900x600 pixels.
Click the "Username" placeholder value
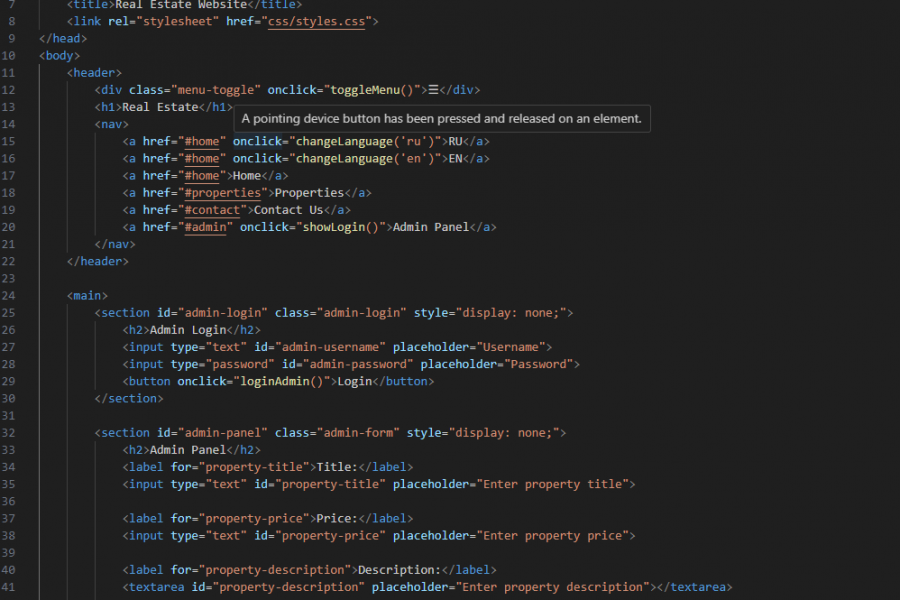tap(511, 347)
